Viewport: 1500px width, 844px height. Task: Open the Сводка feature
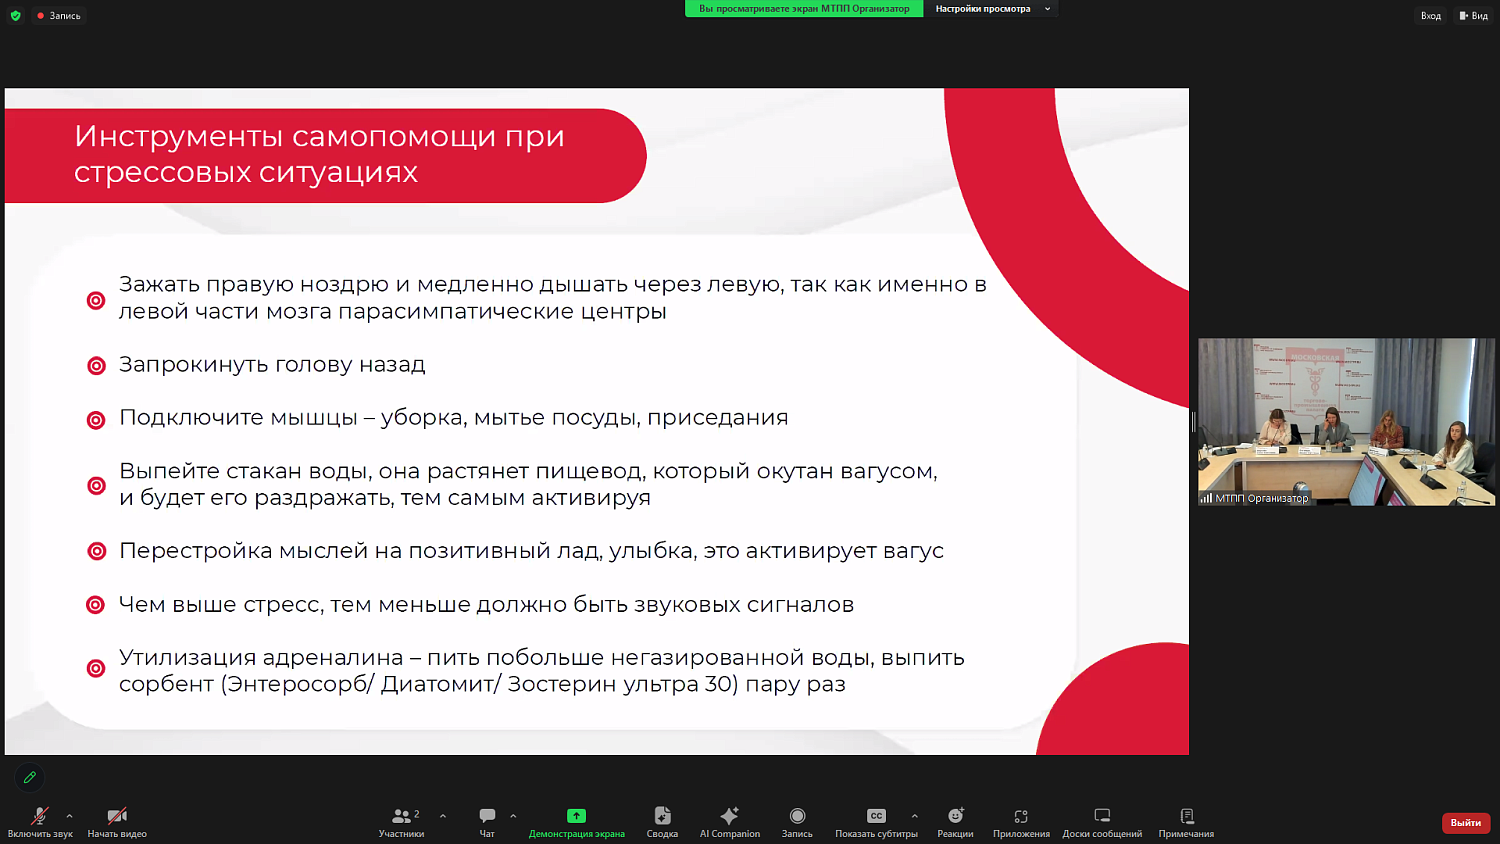661,820
